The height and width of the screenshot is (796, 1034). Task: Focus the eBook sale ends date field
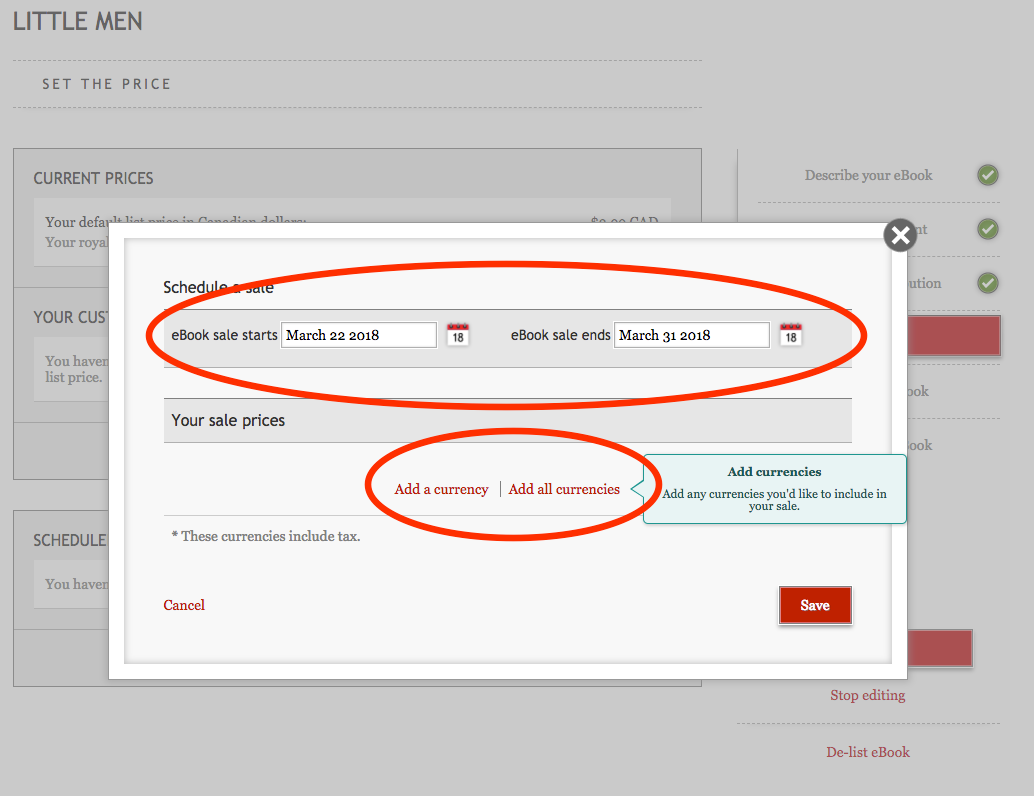click(692, 335)
